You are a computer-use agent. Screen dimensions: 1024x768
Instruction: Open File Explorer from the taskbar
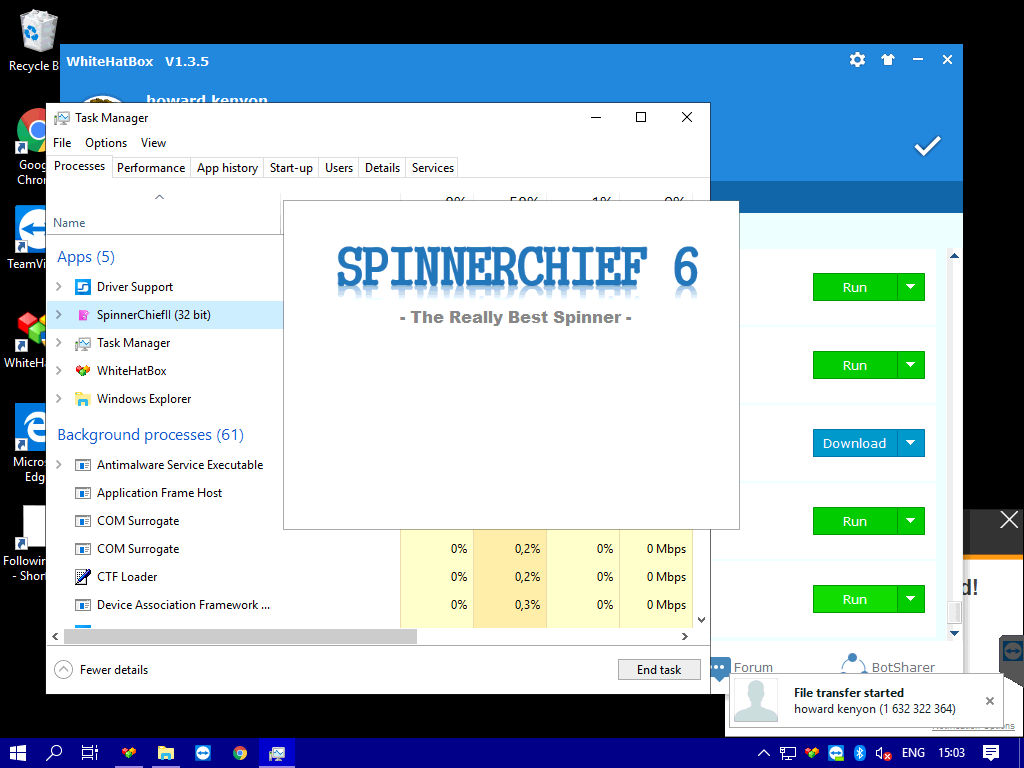(166, 753)
